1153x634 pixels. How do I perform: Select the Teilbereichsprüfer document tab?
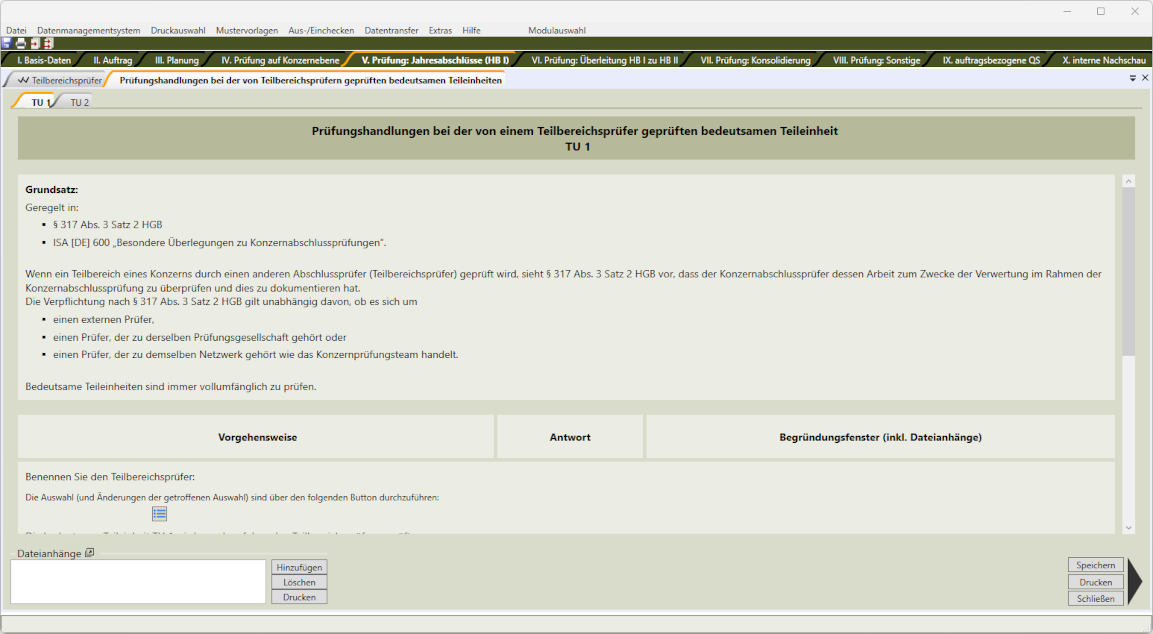pos(59,80)
